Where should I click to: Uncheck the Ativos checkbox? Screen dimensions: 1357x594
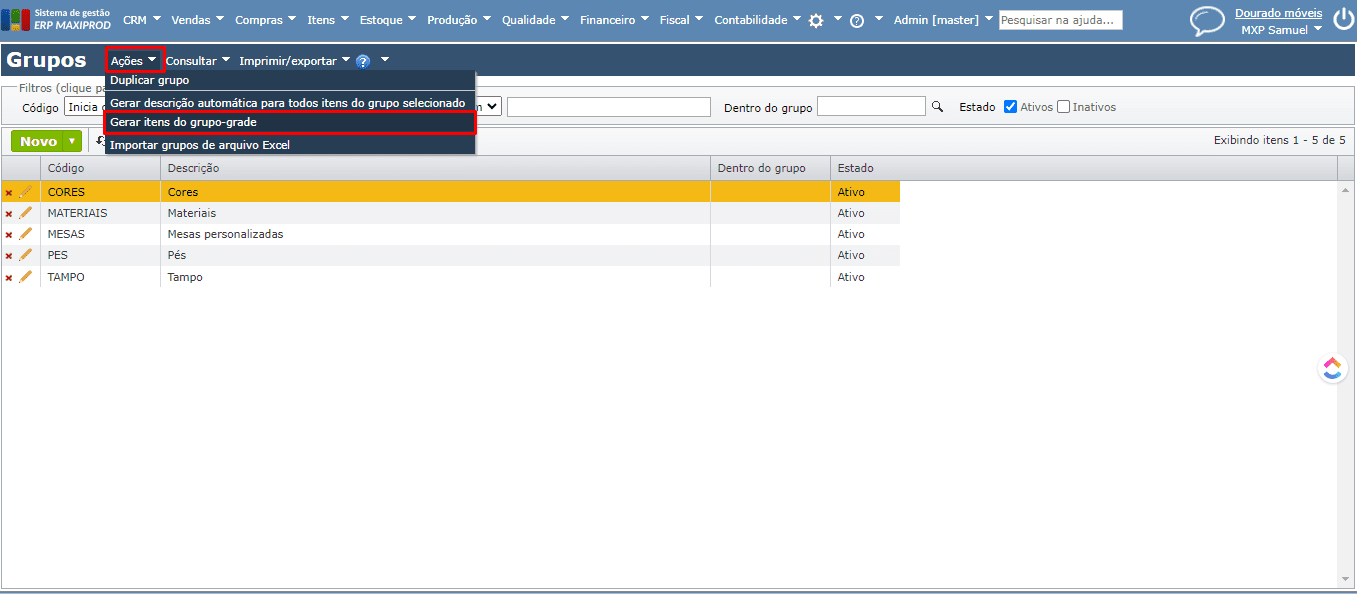click(x=1010, y=106)
